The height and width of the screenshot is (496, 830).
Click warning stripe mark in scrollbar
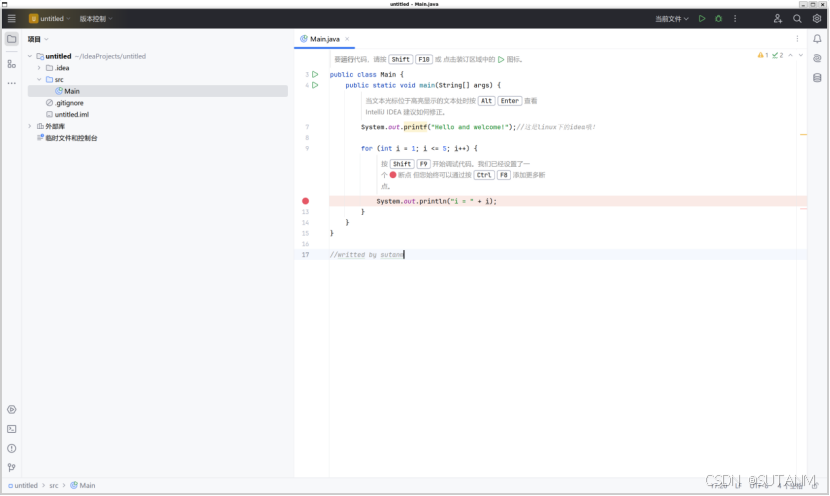pos(804,135)
